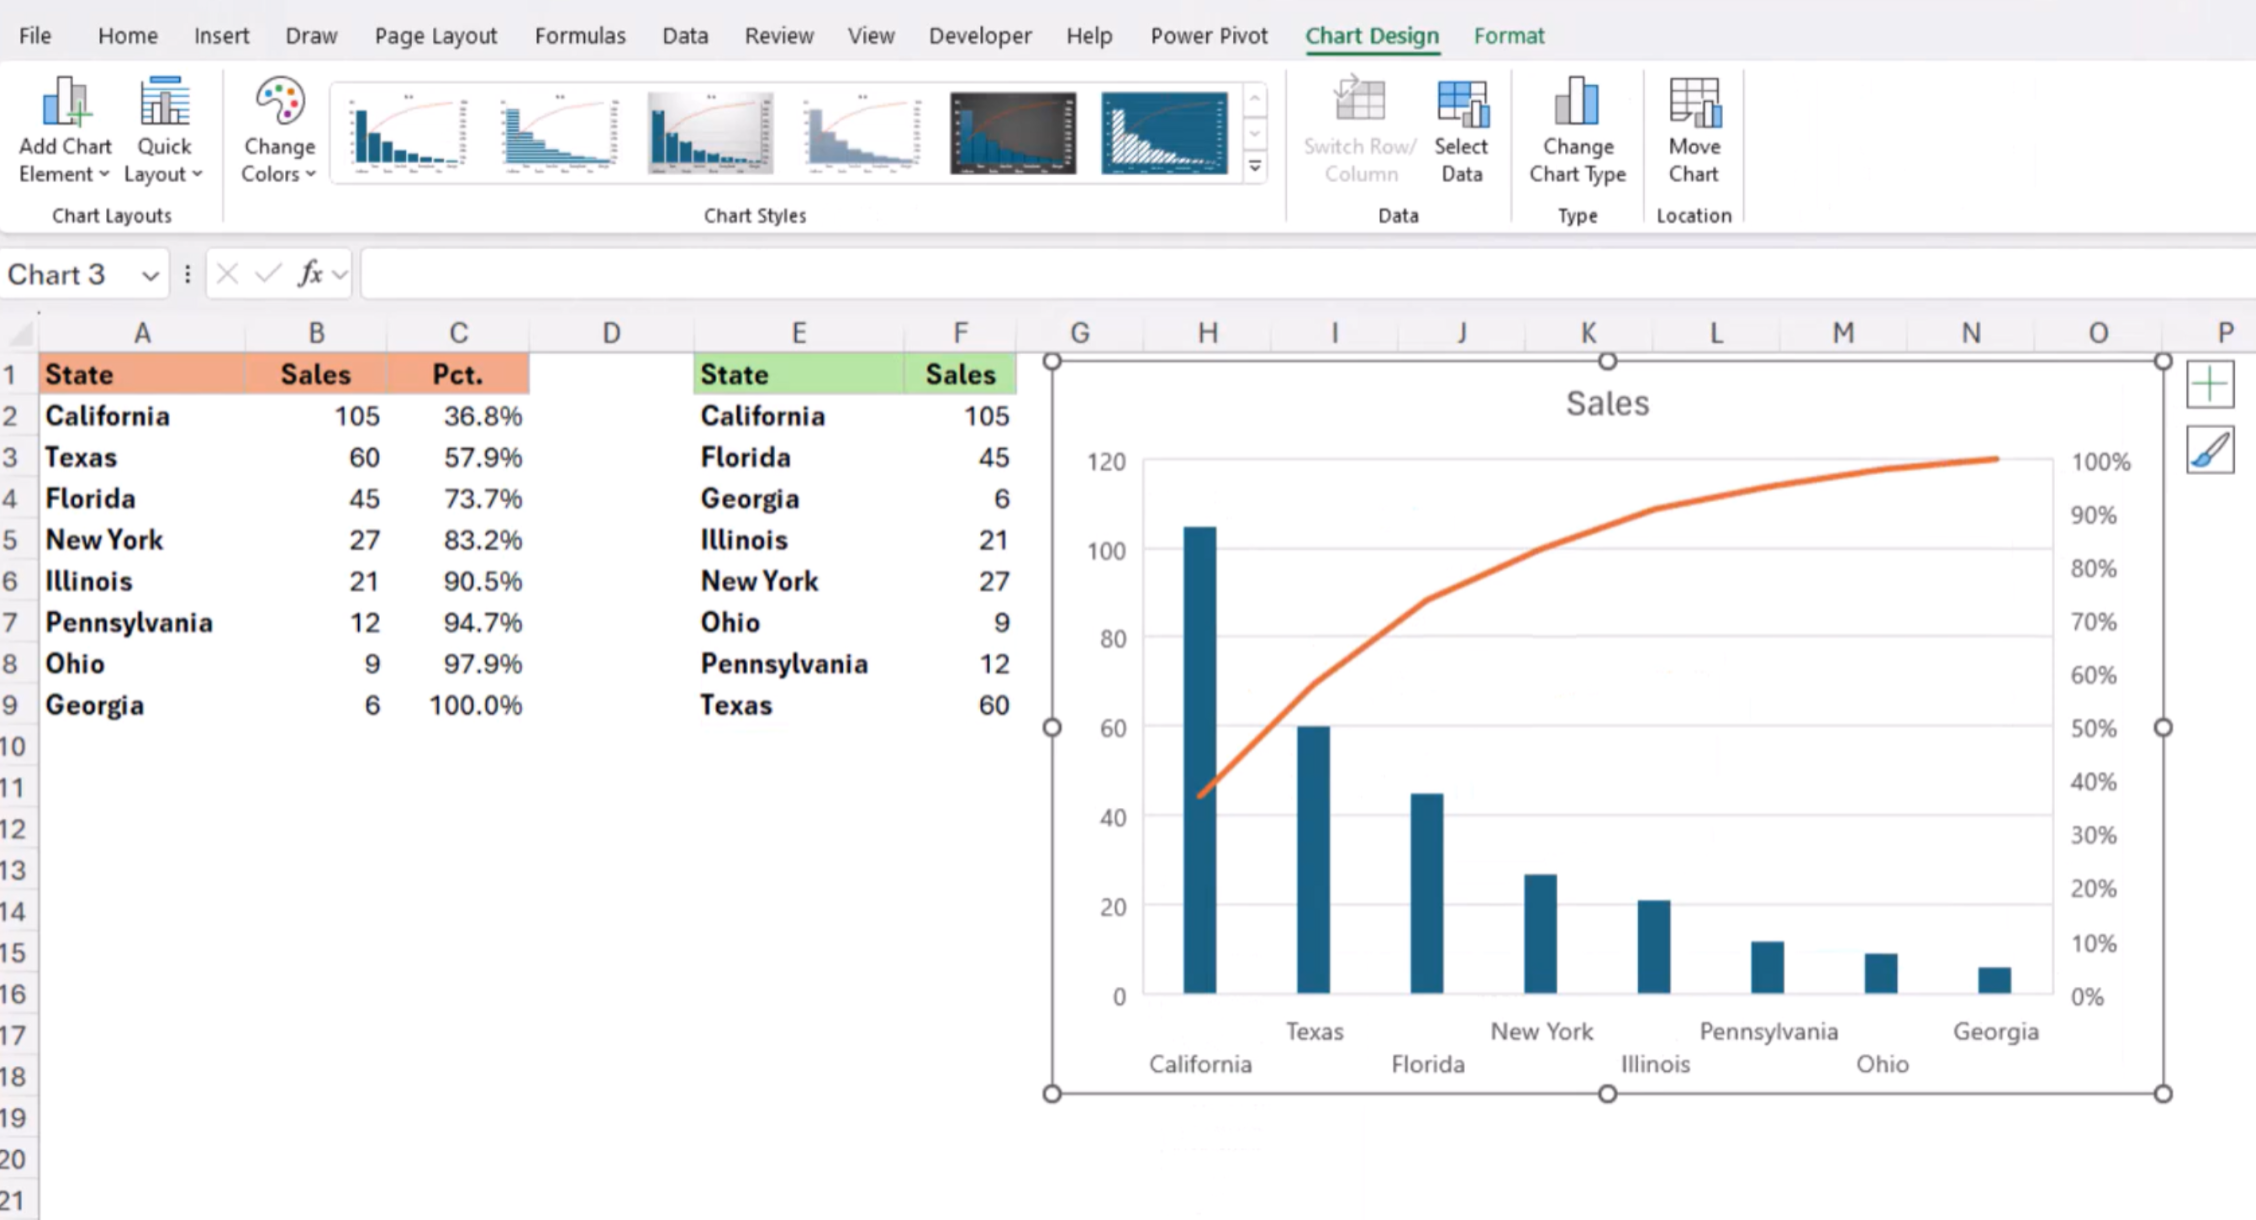Switch to the Power Pivot tab

pos(1209,36)
